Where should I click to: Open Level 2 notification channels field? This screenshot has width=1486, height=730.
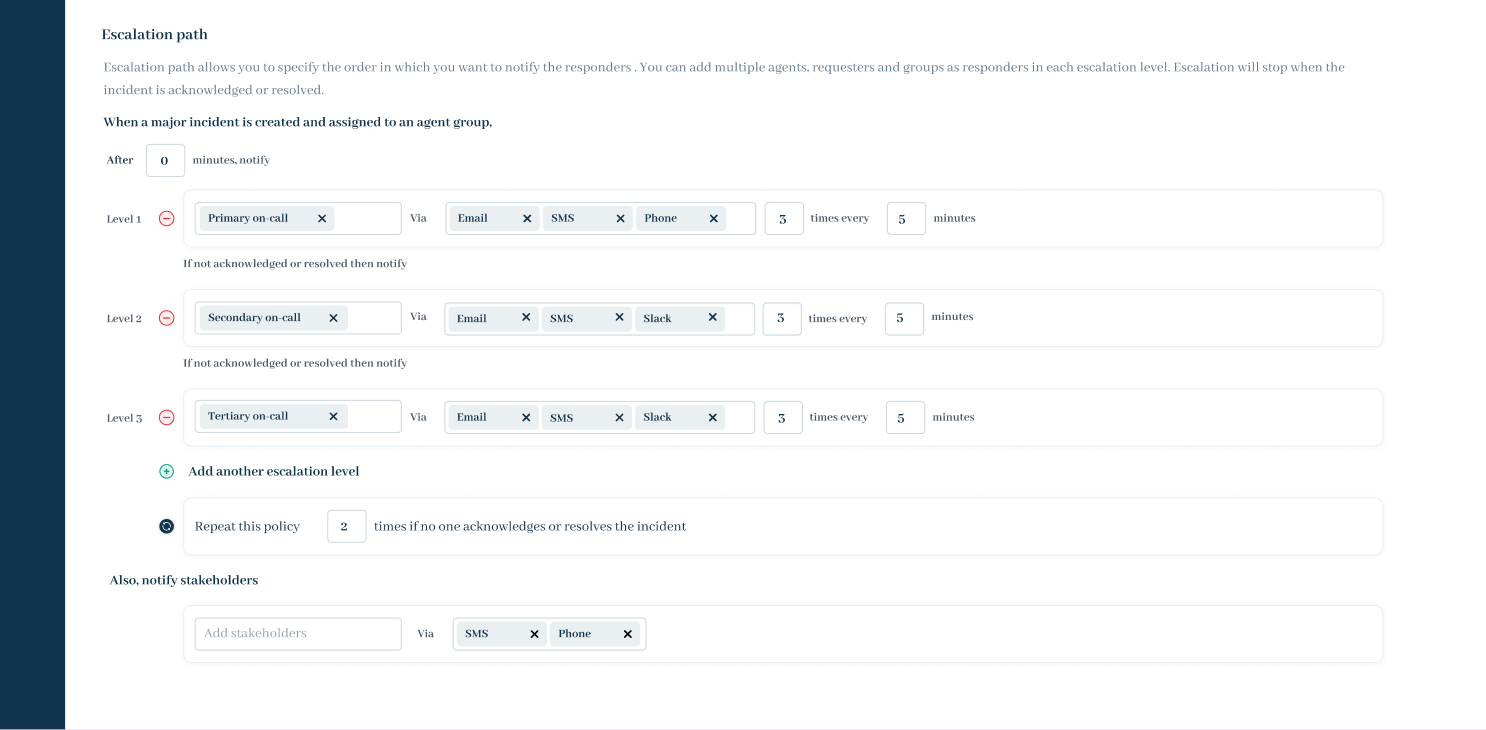pyautogui.click(x=739, y=318)
